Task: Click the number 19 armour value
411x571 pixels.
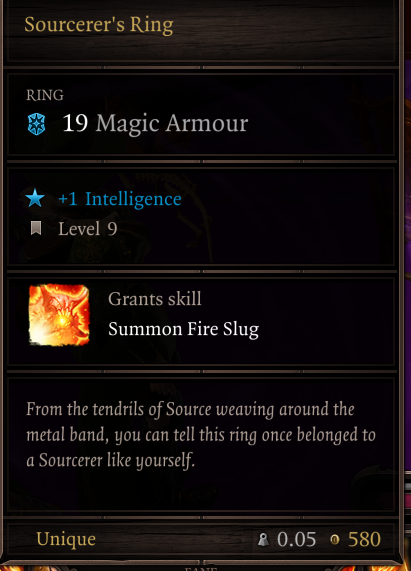Action: click(x=75, y=123)
